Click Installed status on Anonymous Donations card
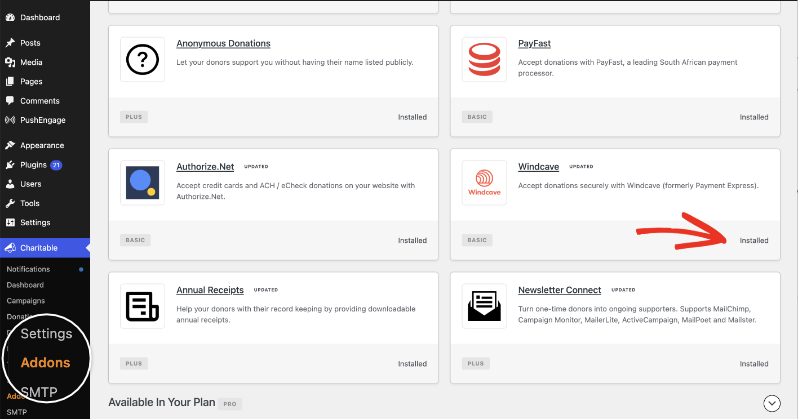This screenshot has width=798, height=419. (x=412, y=117)
